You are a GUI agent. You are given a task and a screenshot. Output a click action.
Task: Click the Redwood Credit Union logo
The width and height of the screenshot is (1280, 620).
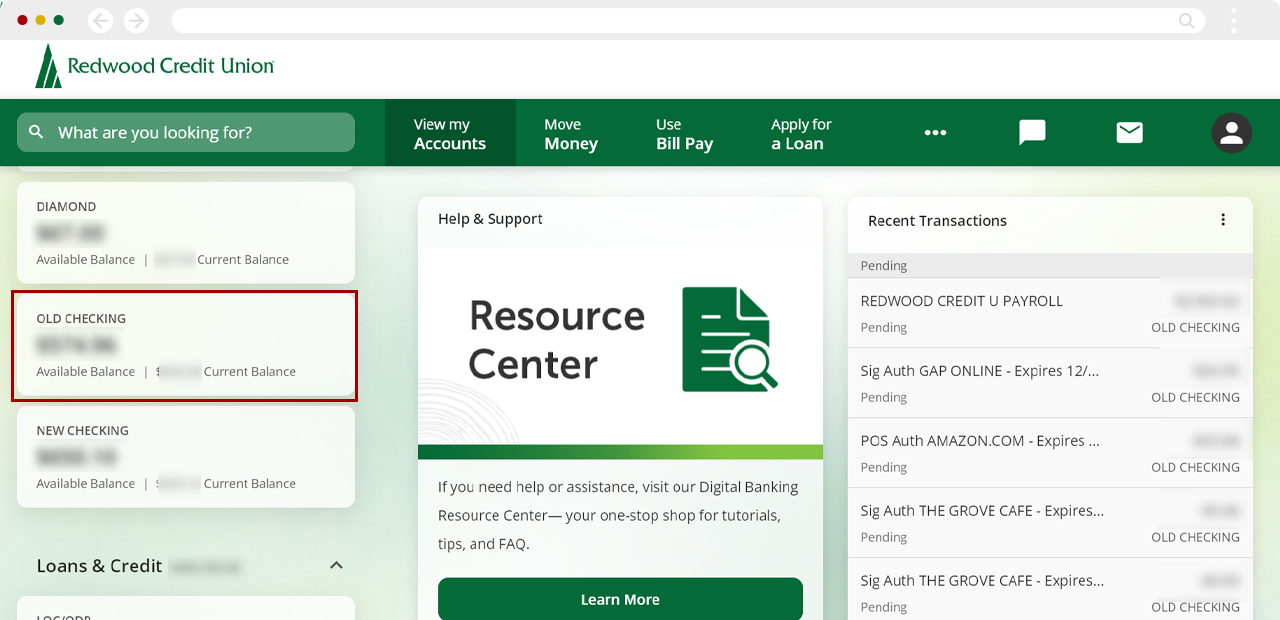[x=154, y=66]
